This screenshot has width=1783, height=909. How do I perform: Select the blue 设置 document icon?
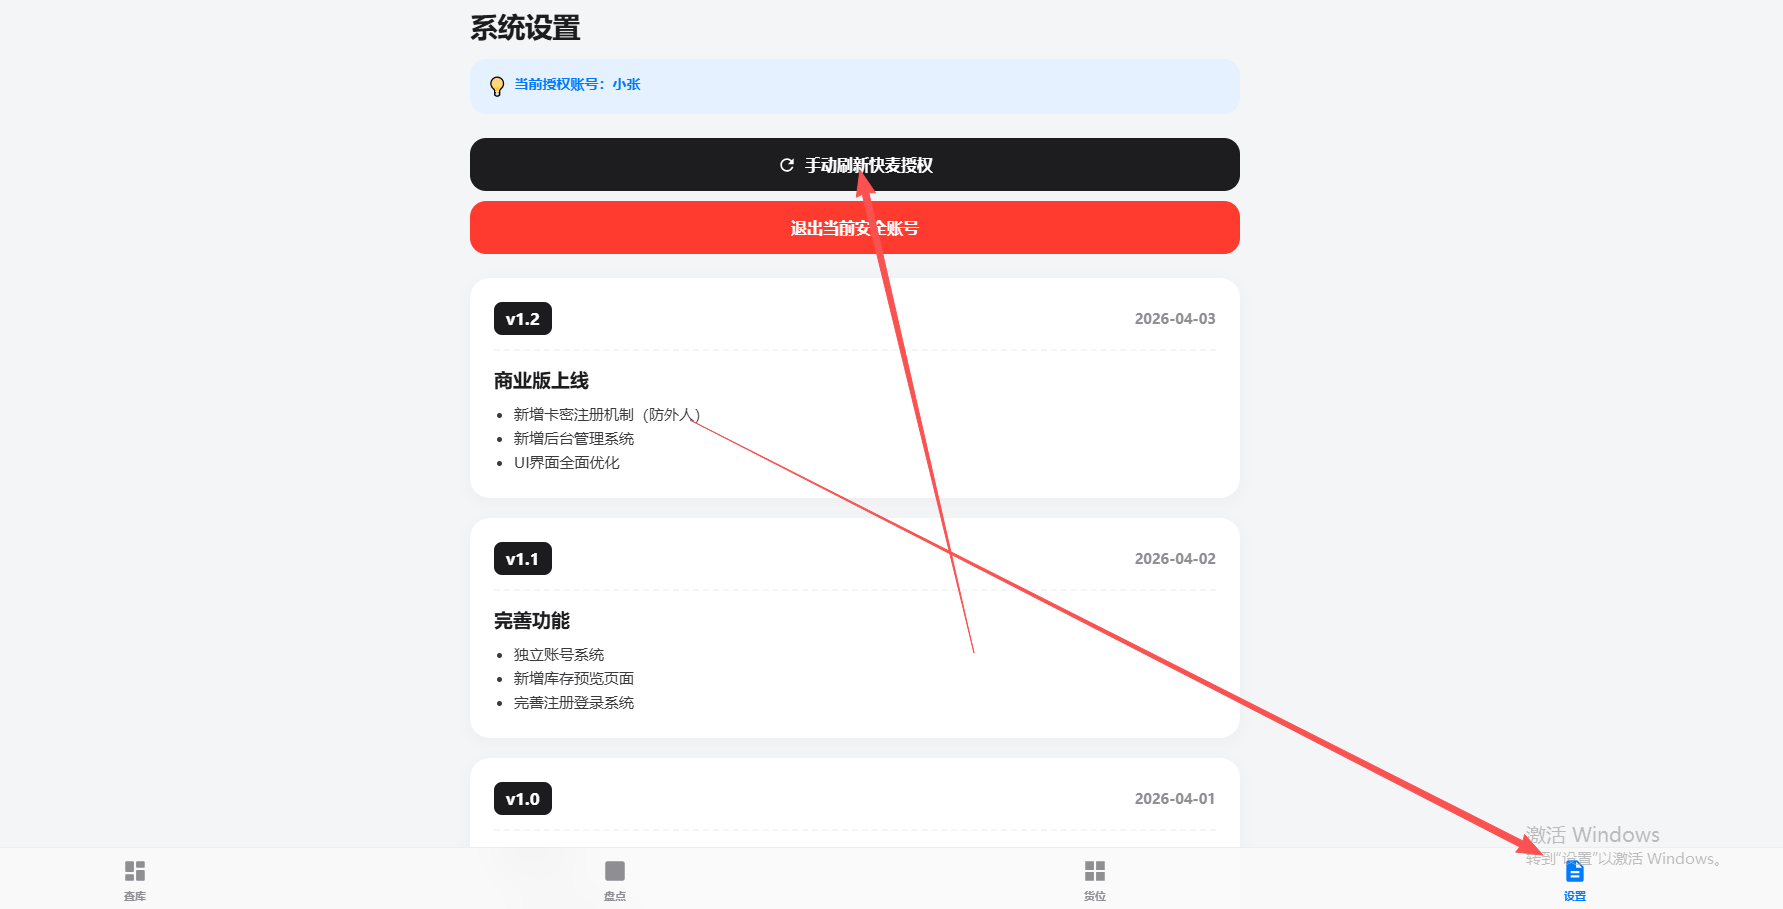tap(1575, 871)
